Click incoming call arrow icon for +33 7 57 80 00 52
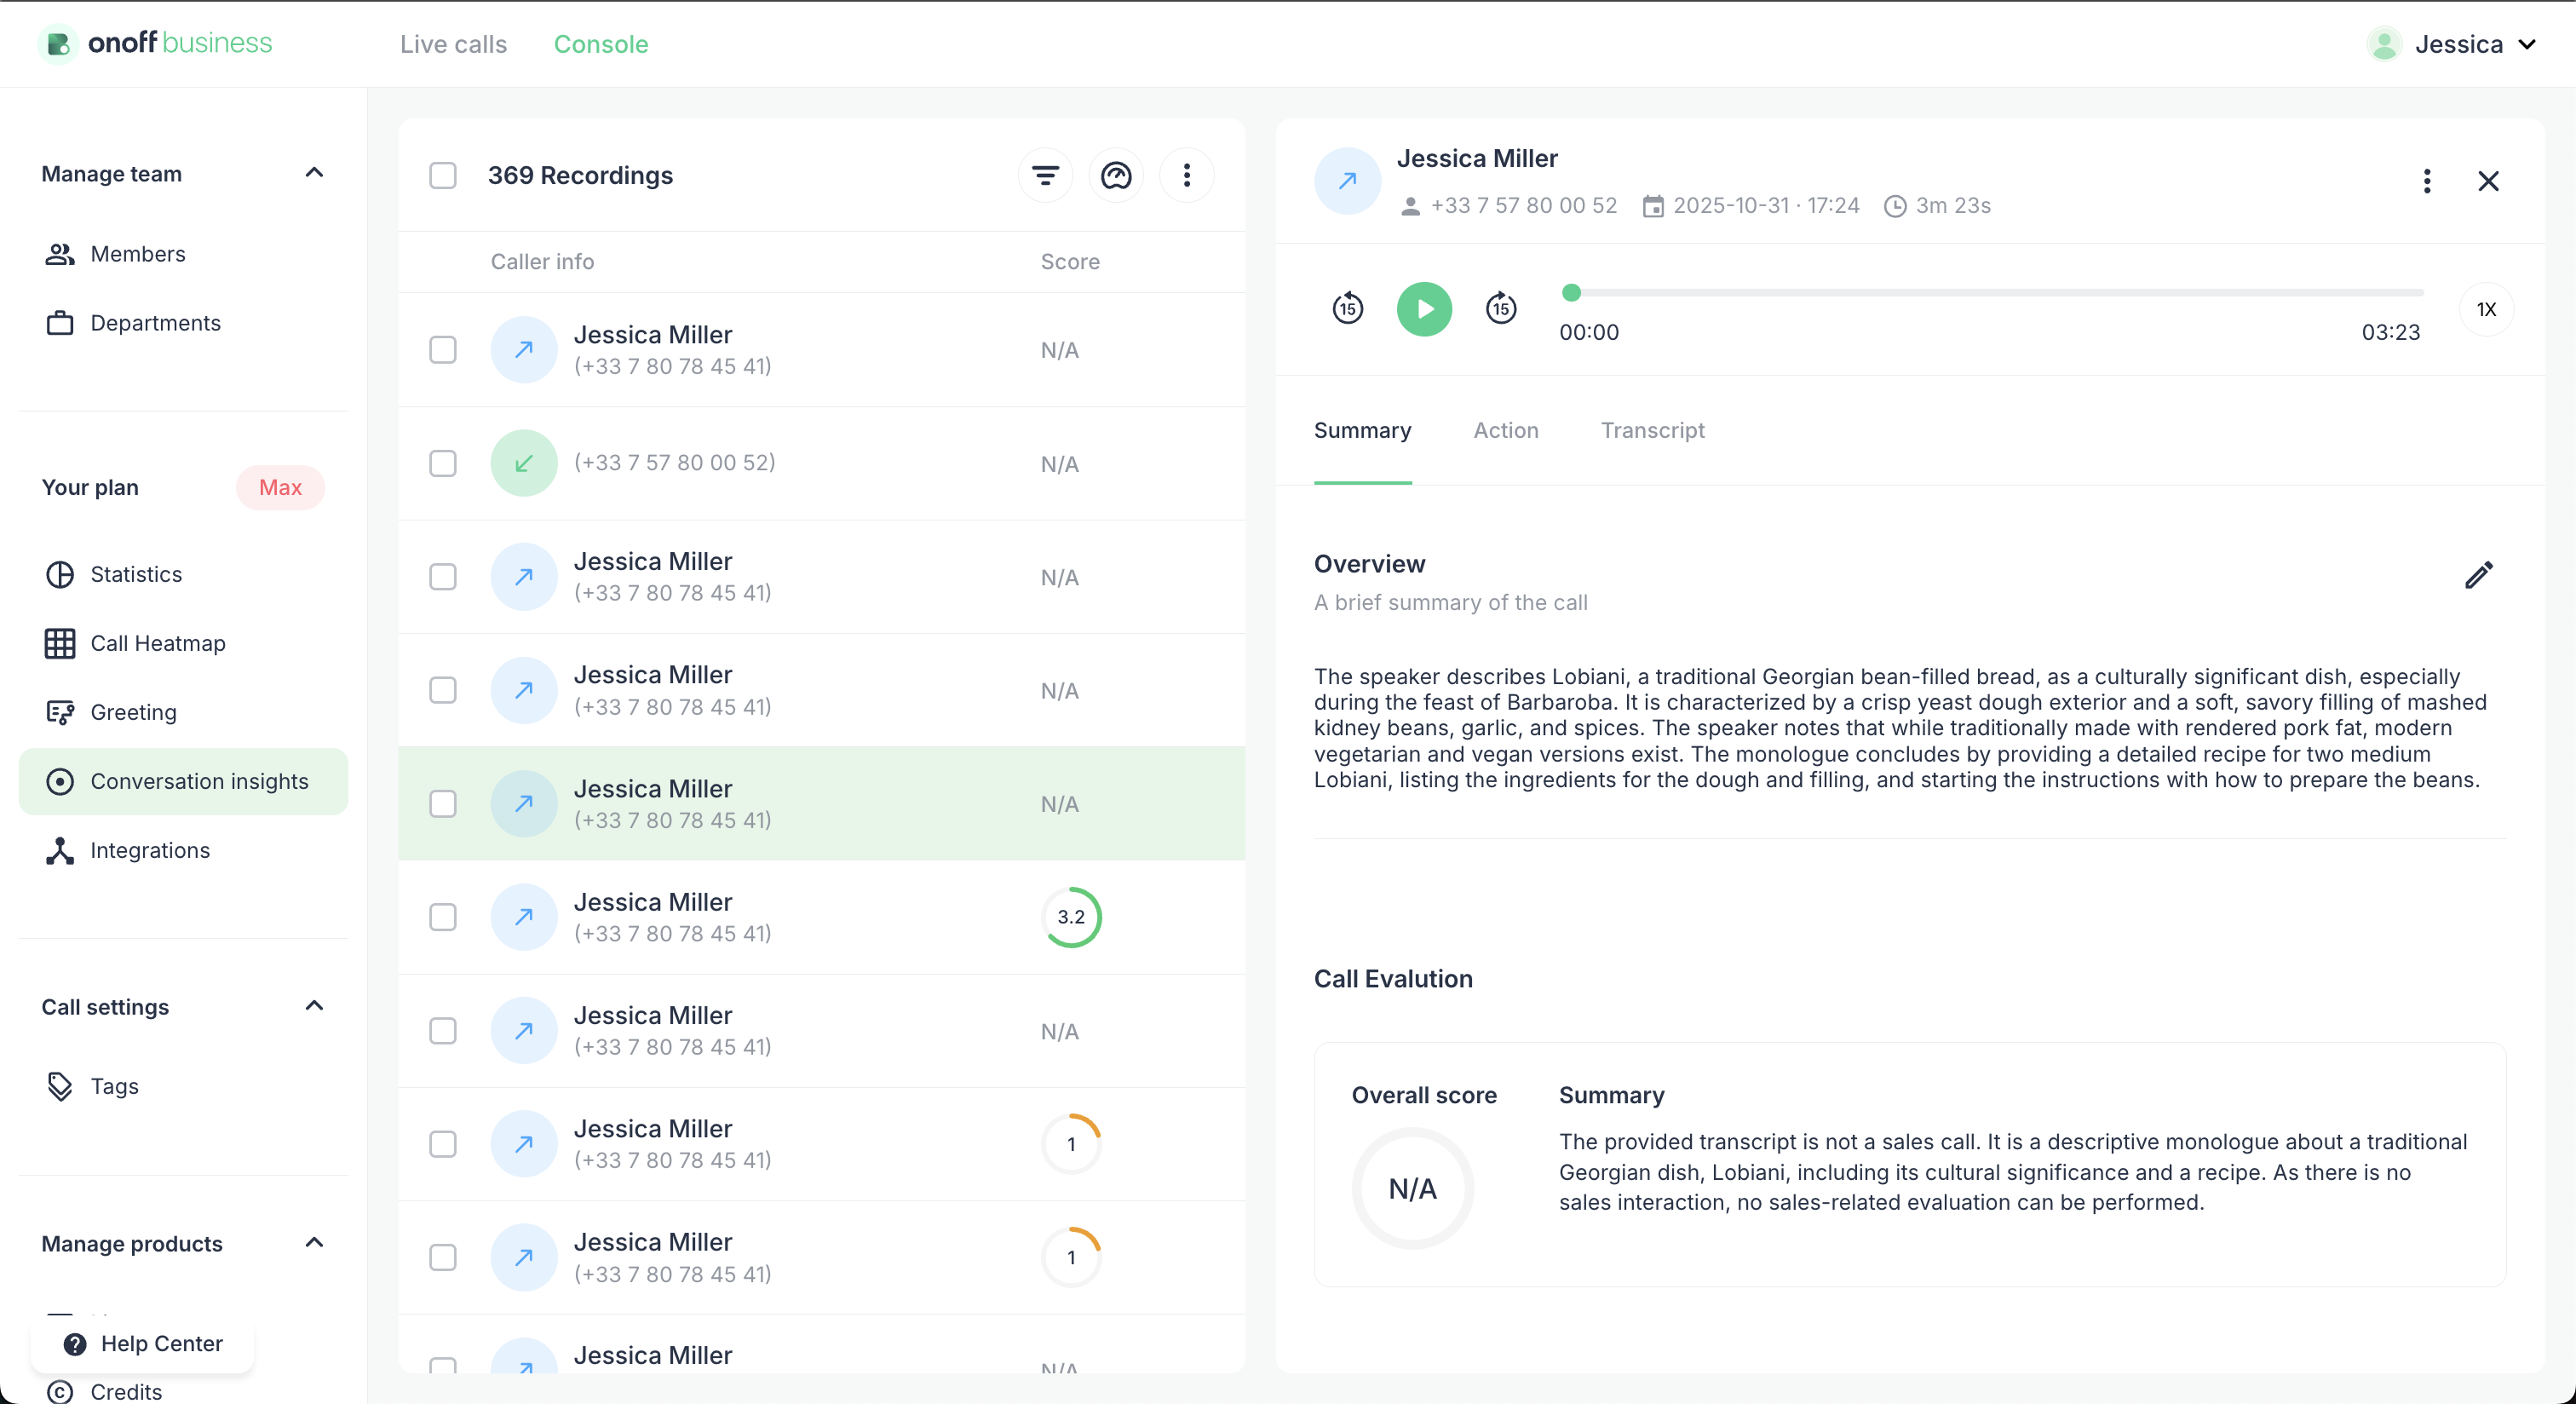Screen dimensions: 2576x1404 pos(523,463)
